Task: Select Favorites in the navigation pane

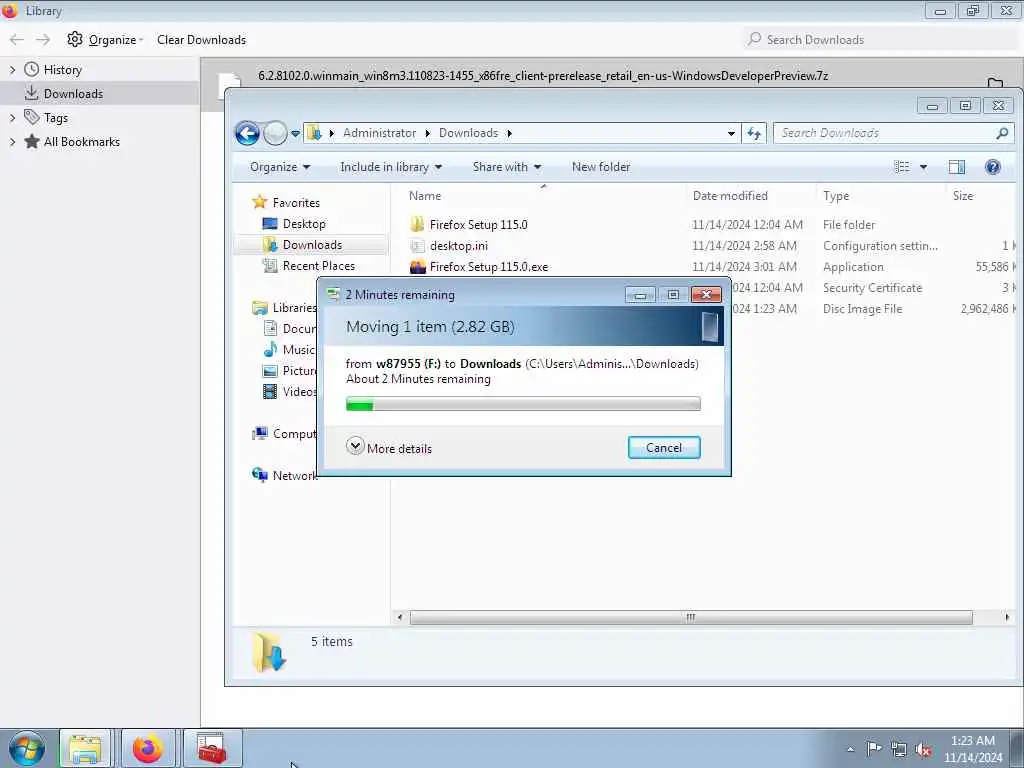Action: 296,202
